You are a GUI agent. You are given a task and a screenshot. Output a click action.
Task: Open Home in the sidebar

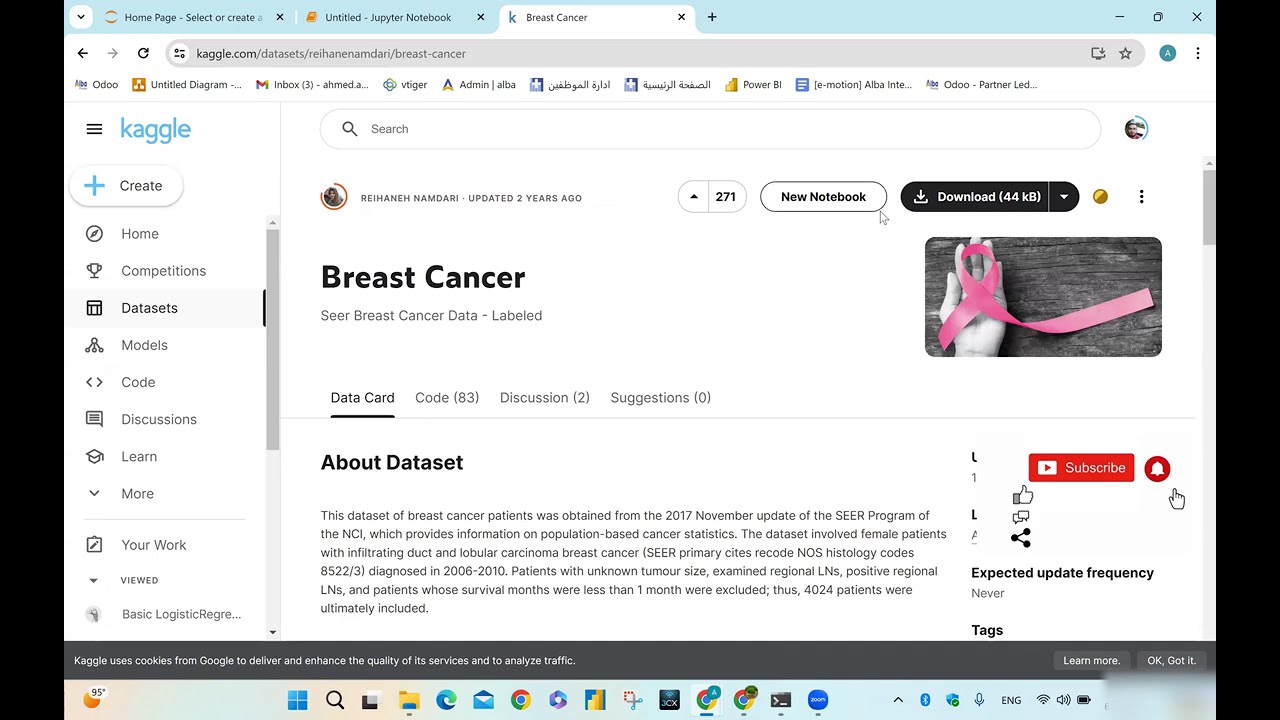(x=139, y=234)
